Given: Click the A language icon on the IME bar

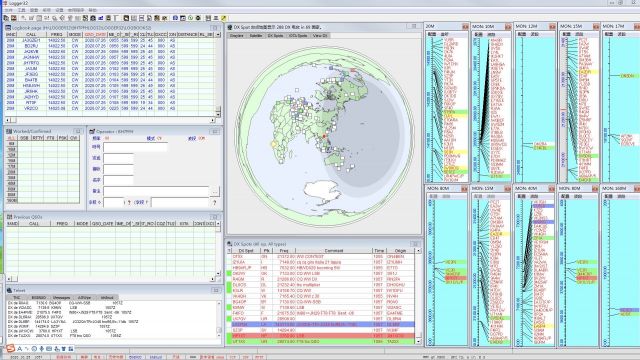Looking at the screenshot, I should pos(19,349).
